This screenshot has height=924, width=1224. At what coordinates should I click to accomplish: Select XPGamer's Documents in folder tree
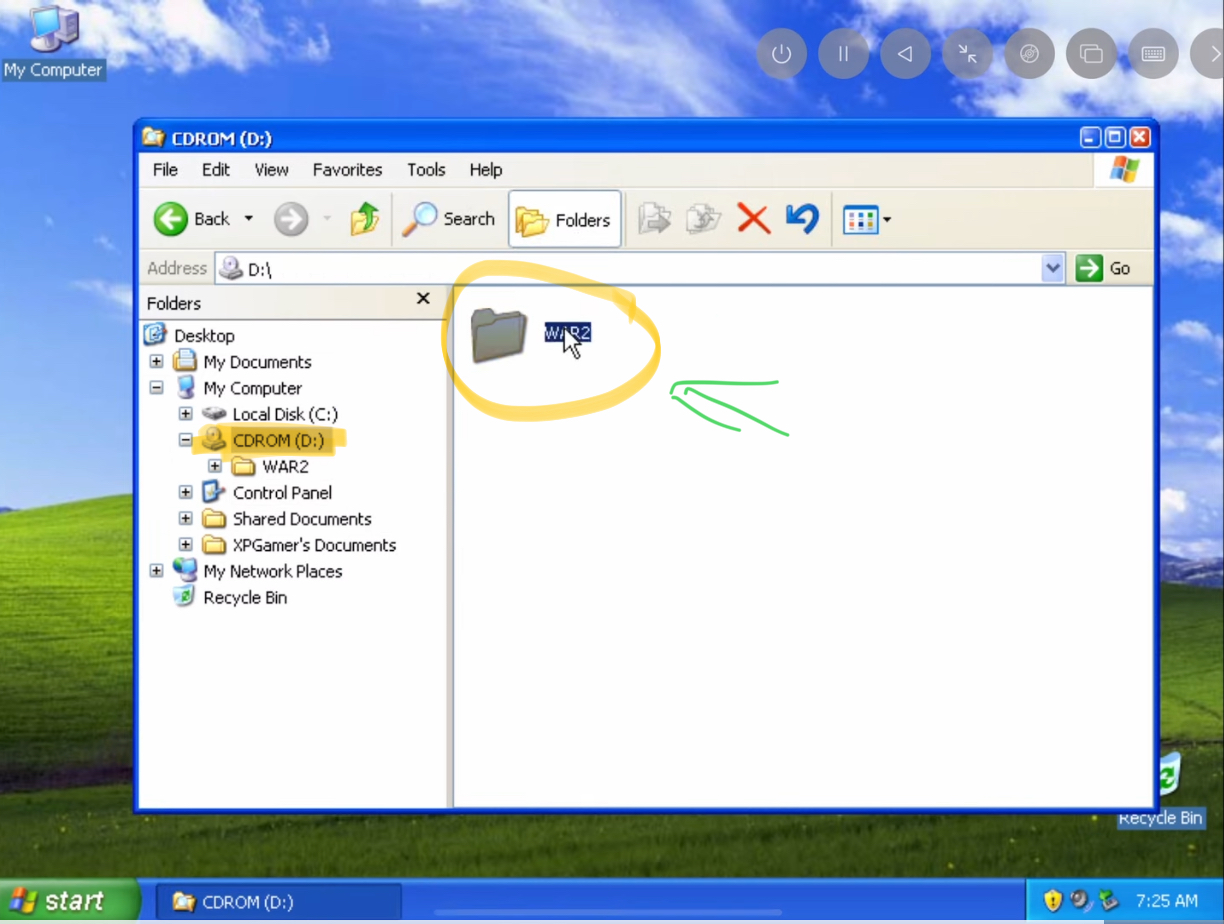(x=314, y=545)
